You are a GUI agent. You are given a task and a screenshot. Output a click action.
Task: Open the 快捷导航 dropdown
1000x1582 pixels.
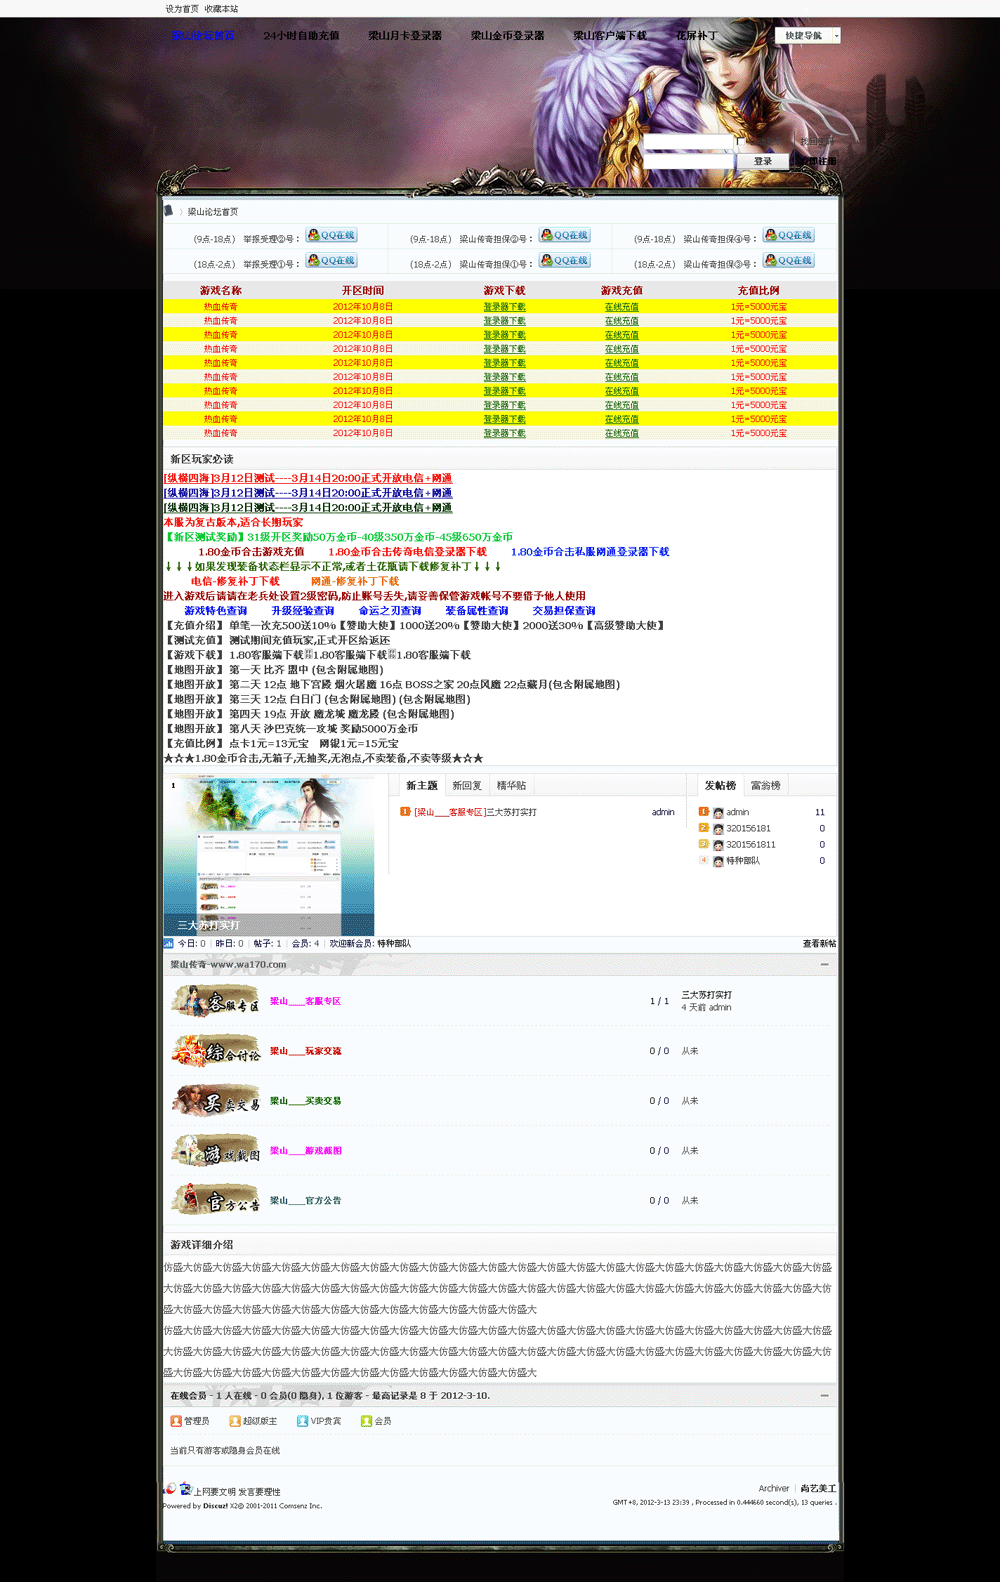(x=808, y=35)
